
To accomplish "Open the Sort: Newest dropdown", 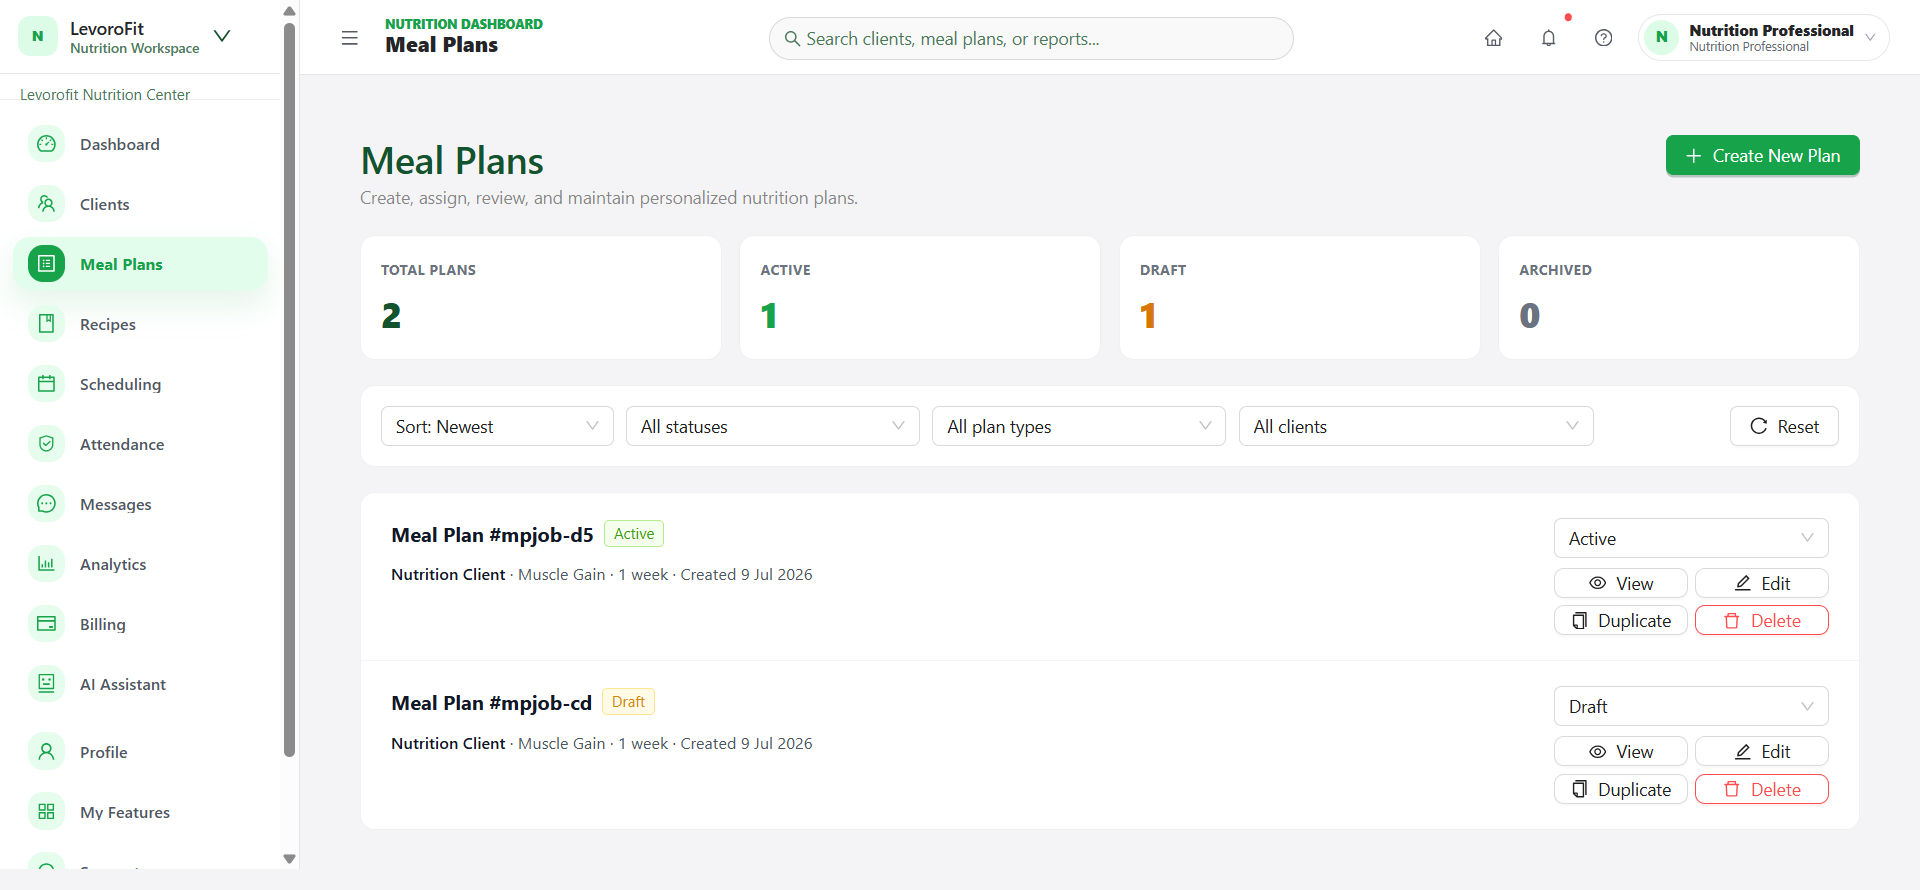I will (x=497, y=426).
